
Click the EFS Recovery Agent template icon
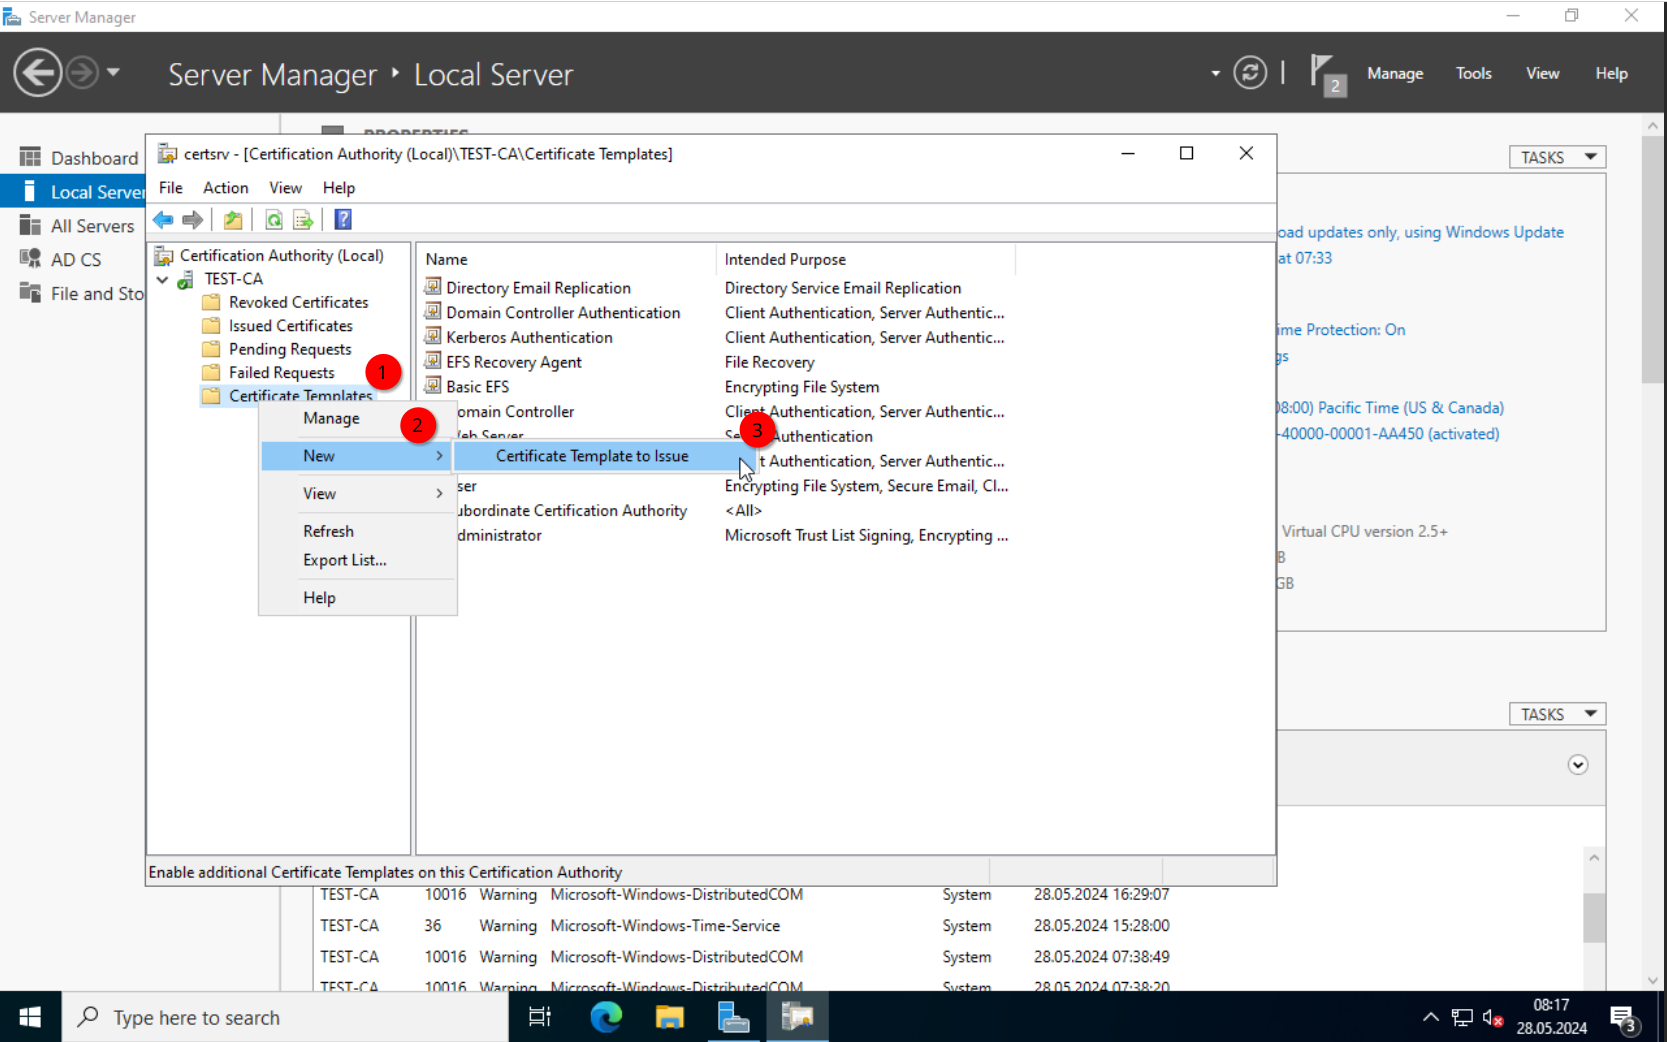click(x=433, y=361)
